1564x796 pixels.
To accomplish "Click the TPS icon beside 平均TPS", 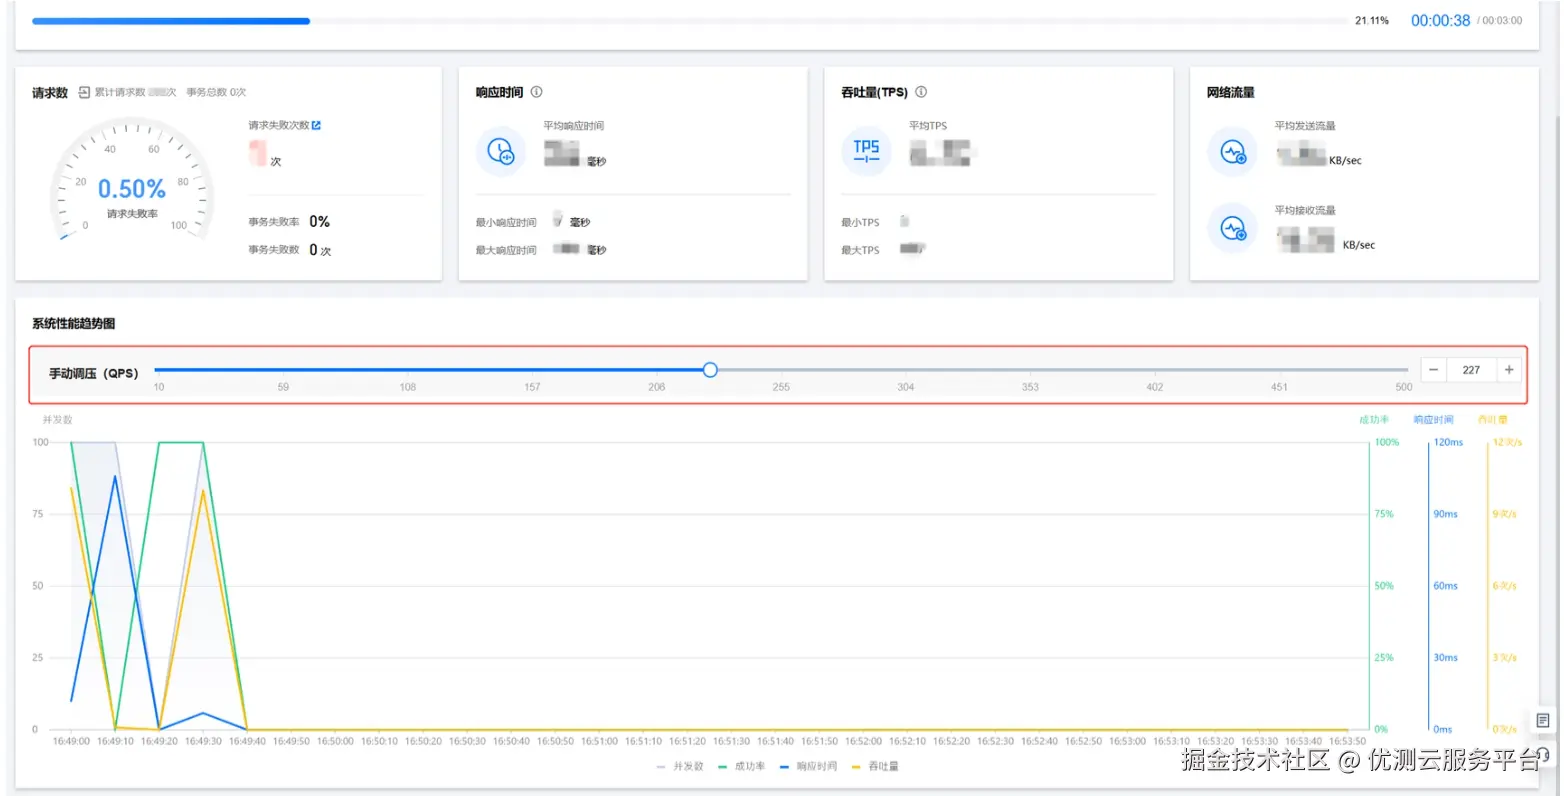I will point(866,152).
